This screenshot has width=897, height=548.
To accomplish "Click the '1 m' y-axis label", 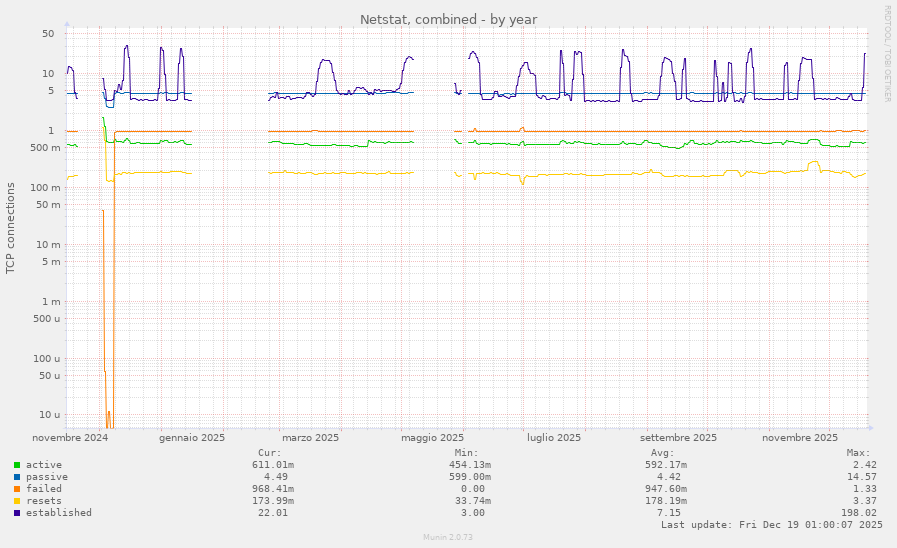I will 51,301.
